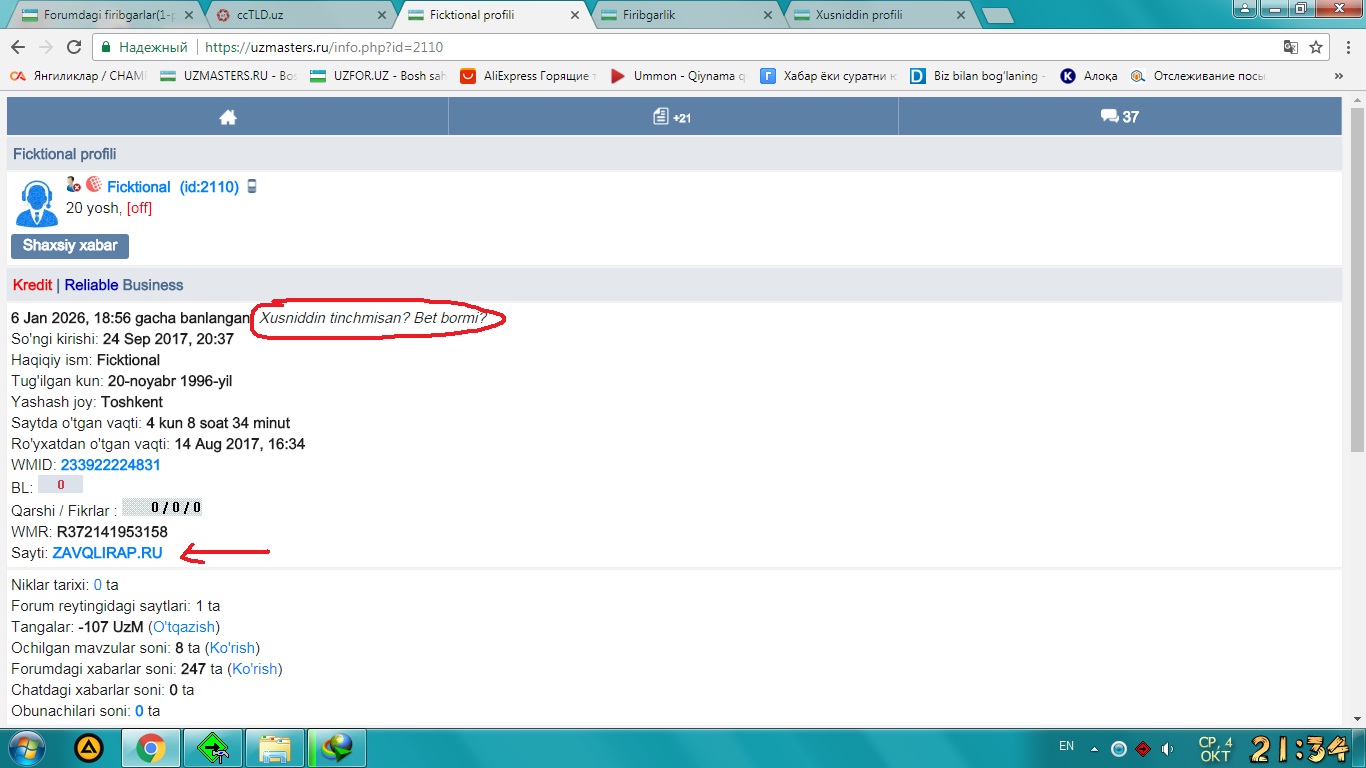Viewport: 1366px width, 768px height.
Task: Open the forum posts icon showing +21
Action: point(672,117)
